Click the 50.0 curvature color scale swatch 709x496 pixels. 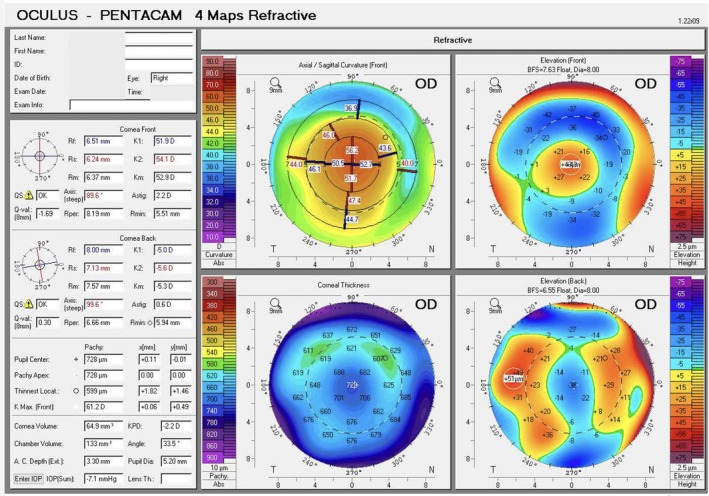(213, 108)
